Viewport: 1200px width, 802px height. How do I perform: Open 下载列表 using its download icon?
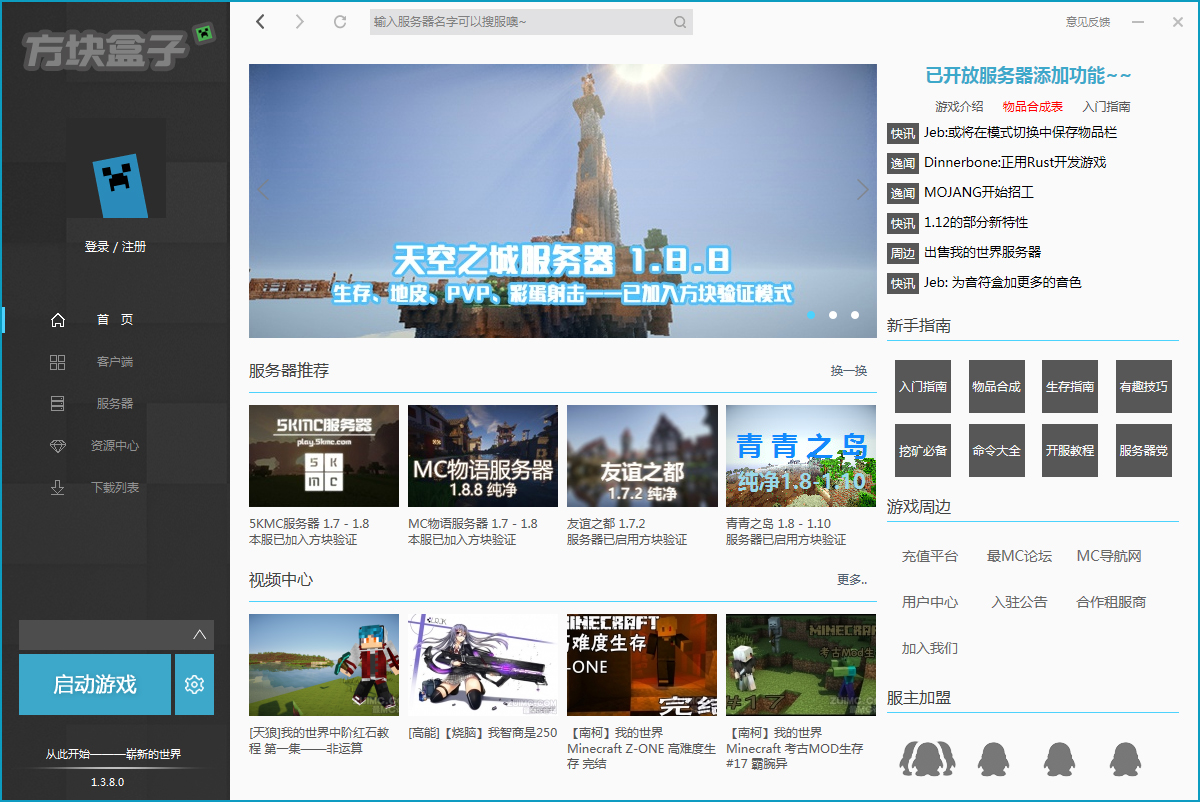tap(58, 487)
